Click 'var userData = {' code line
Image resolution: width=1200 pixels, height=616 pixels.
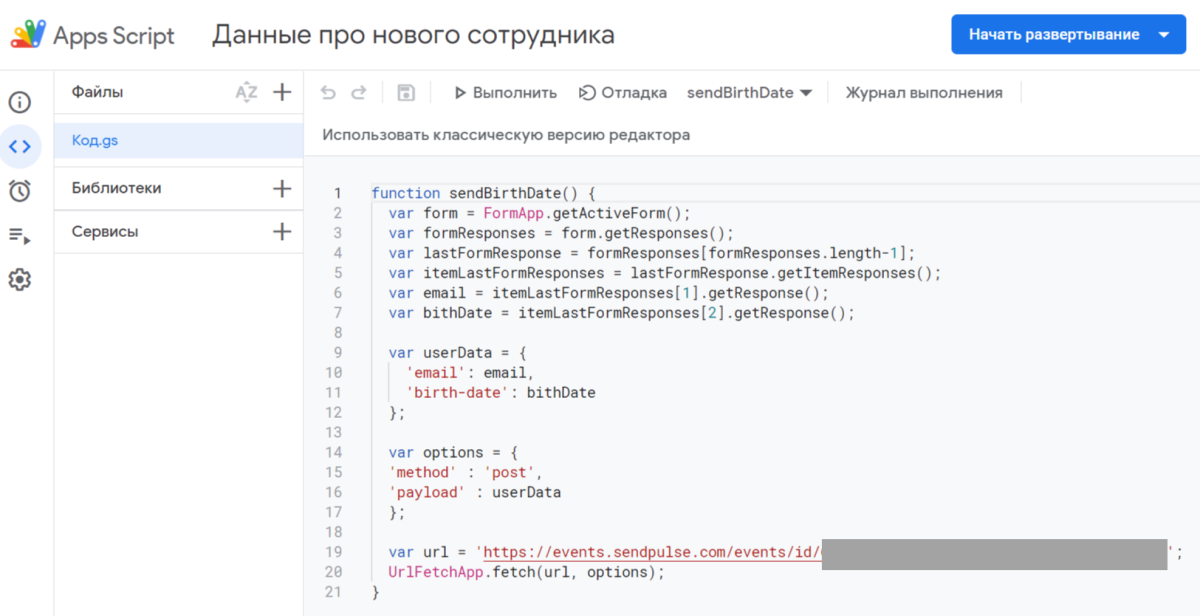point(457,353)
